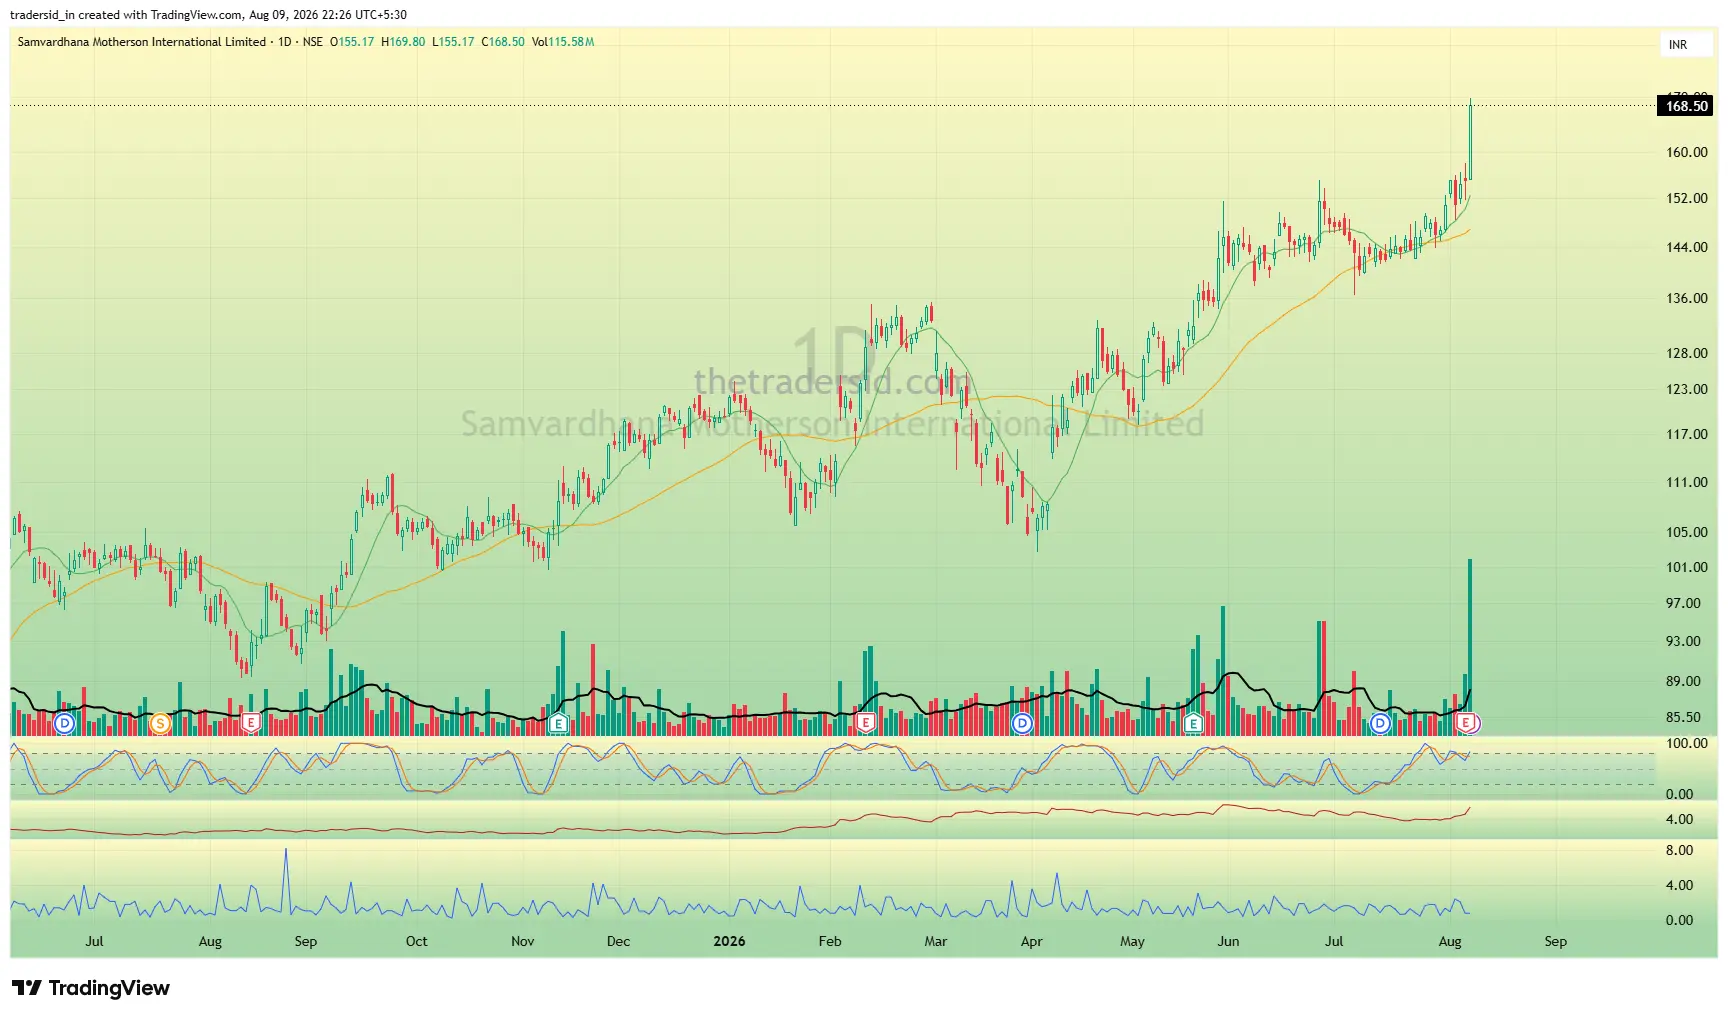Viewport: 1728px width, 1018px height.
Task: Click the high value H169.80
Action: click(403, 42)
